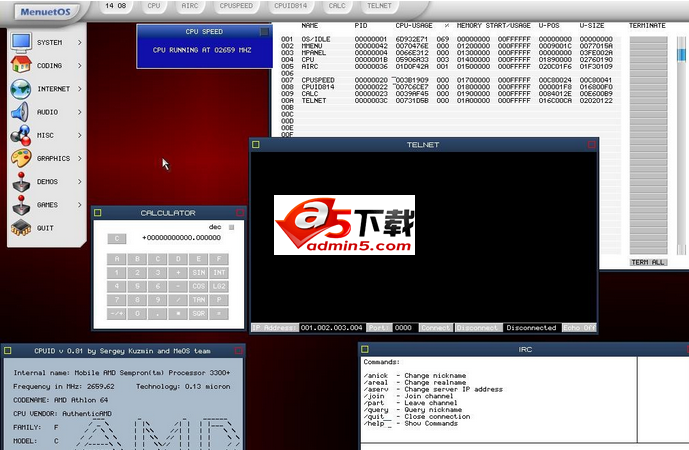The height and width of the screenshot is (450, 689).
Task: Click the -/+ sign key in Calculator
Action: tap(117, 314)
